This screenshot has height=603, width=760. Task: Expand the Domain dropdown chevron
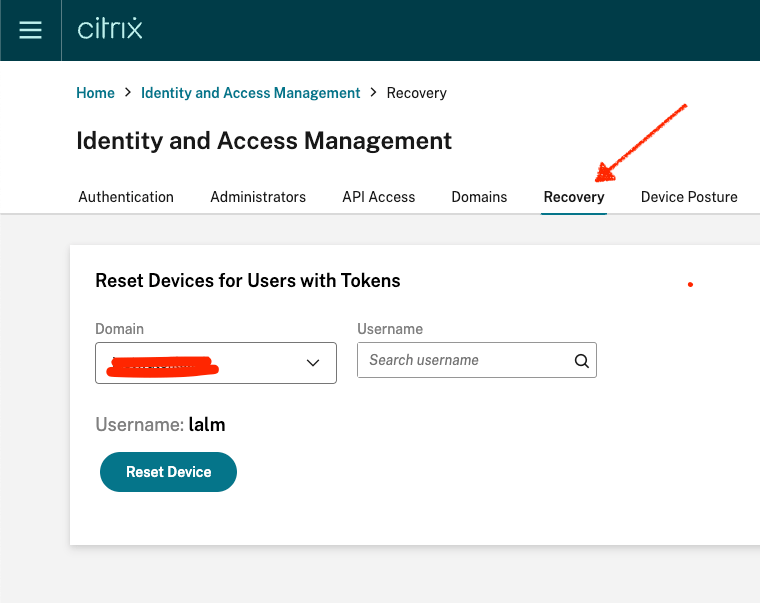pos(313,363)
